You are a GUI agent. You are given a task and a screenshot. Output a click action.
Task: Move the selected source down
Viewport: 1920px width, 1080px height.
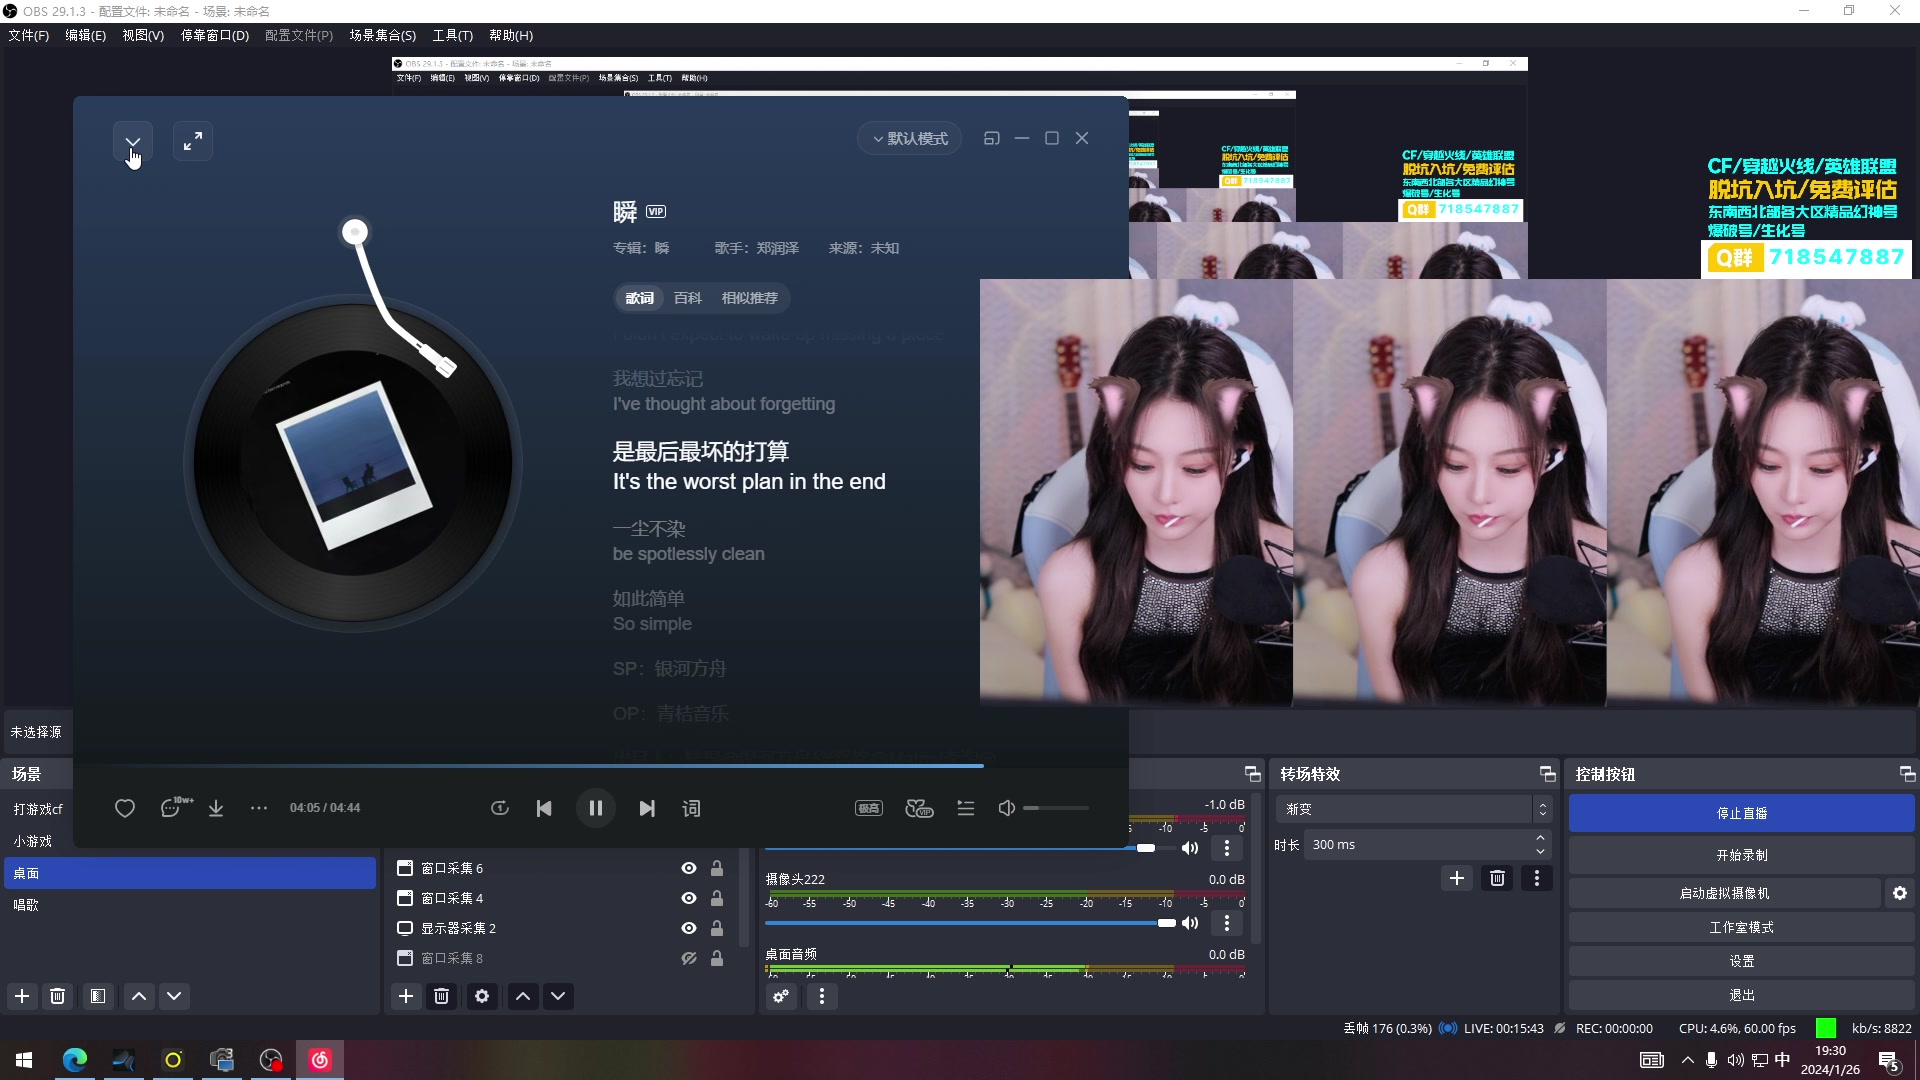point(558,996)
